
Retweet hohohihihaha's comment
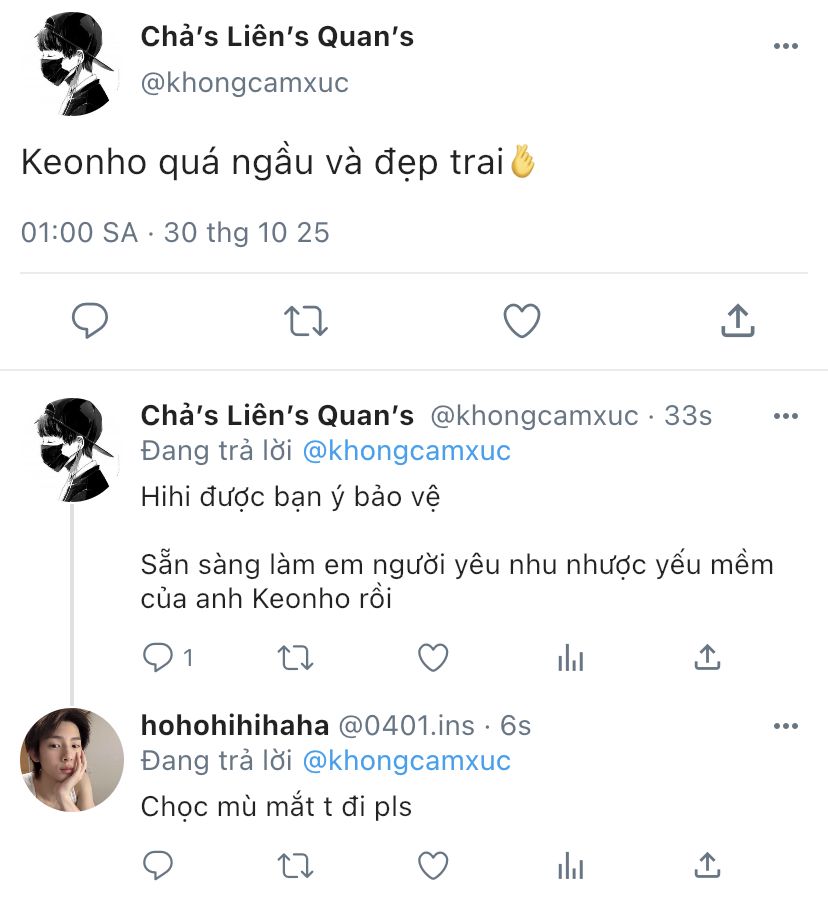point(295,865)
